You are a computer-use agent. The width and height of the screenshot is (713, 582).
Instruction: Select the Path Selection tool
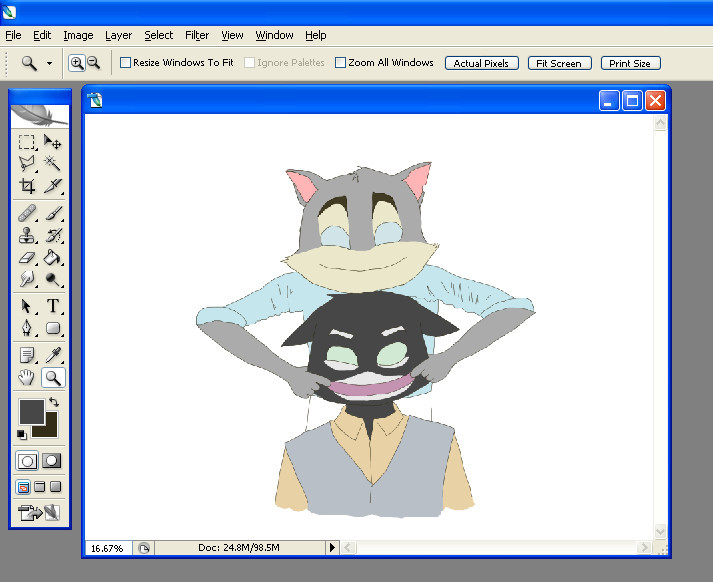pyautogui.click(x=27, y=306)
